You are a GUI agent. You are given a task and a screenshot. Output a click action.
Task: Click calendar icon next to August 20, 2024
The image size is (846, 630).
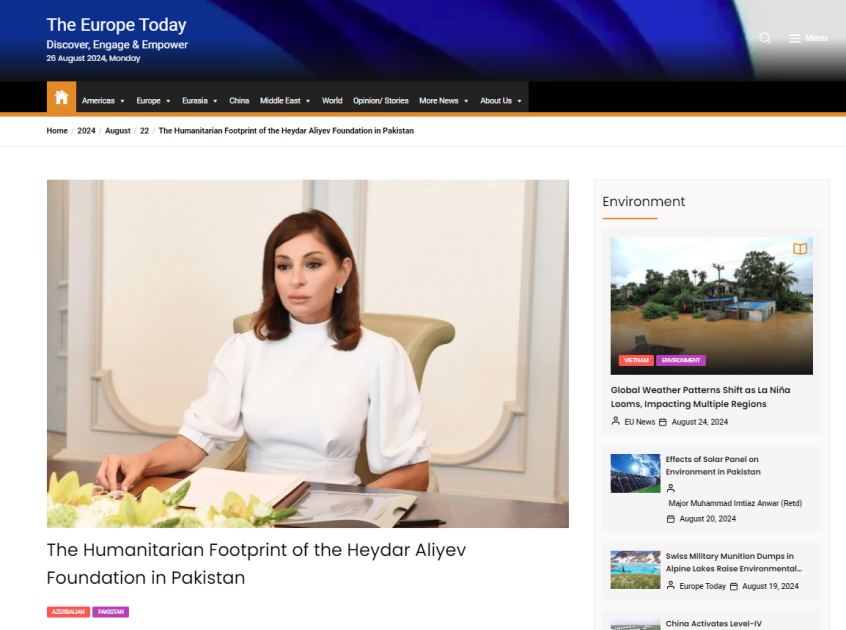[671, 519]
